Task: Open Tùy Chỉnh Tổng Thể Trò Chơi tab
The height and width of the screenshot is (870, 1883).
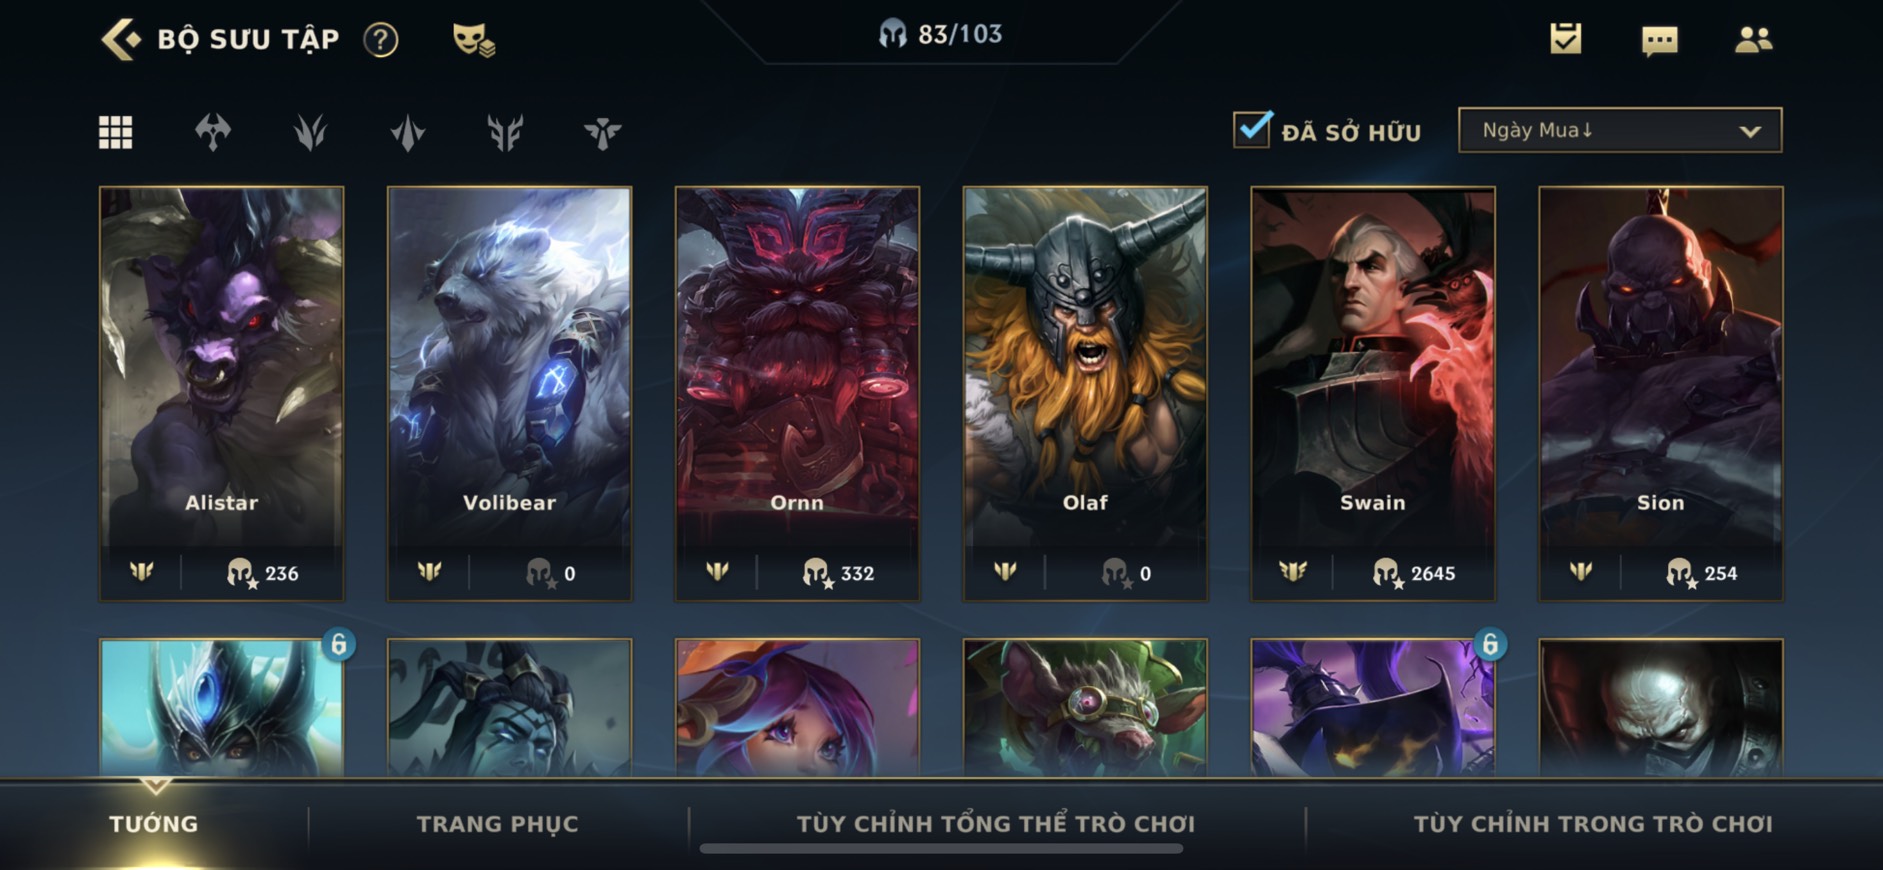Action: tap(996, 824)
